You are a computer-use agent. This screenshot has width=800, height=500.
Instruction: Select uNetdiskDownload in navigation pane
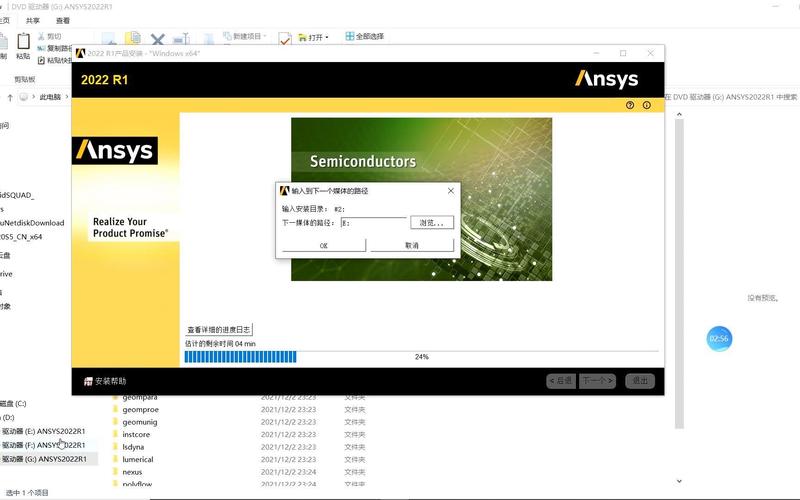(x=32, y=223)
